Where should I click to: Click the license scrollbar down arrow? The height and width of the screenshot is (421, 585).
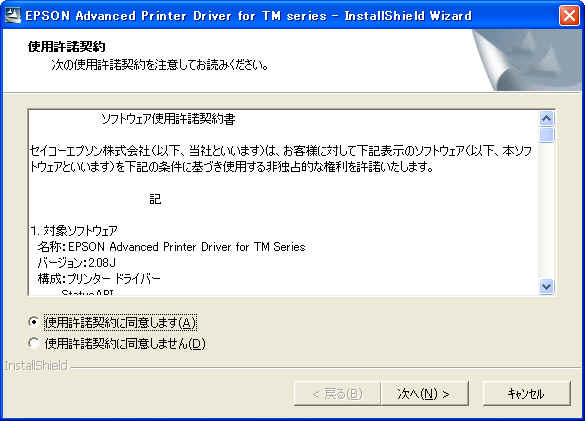tap(547, 287)
